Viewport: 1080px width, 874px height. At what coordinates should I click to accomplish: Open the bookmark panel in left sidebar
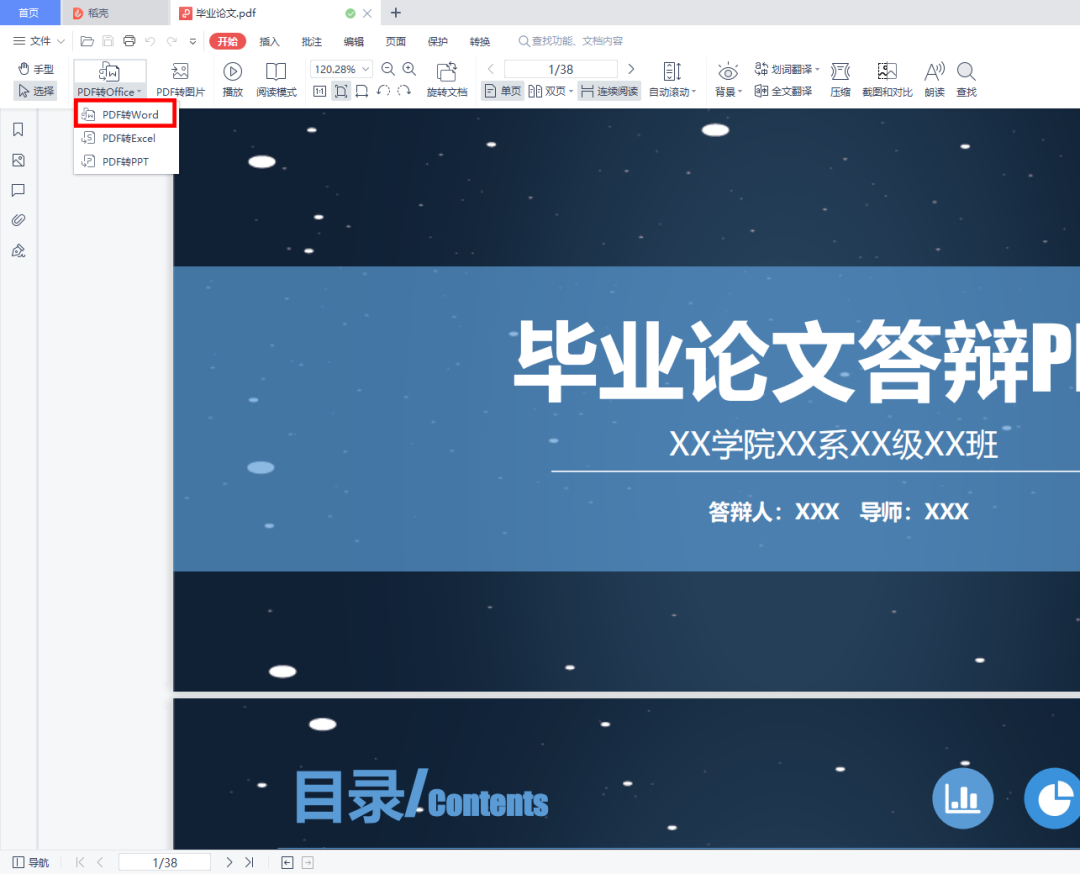tap(18, 130)
